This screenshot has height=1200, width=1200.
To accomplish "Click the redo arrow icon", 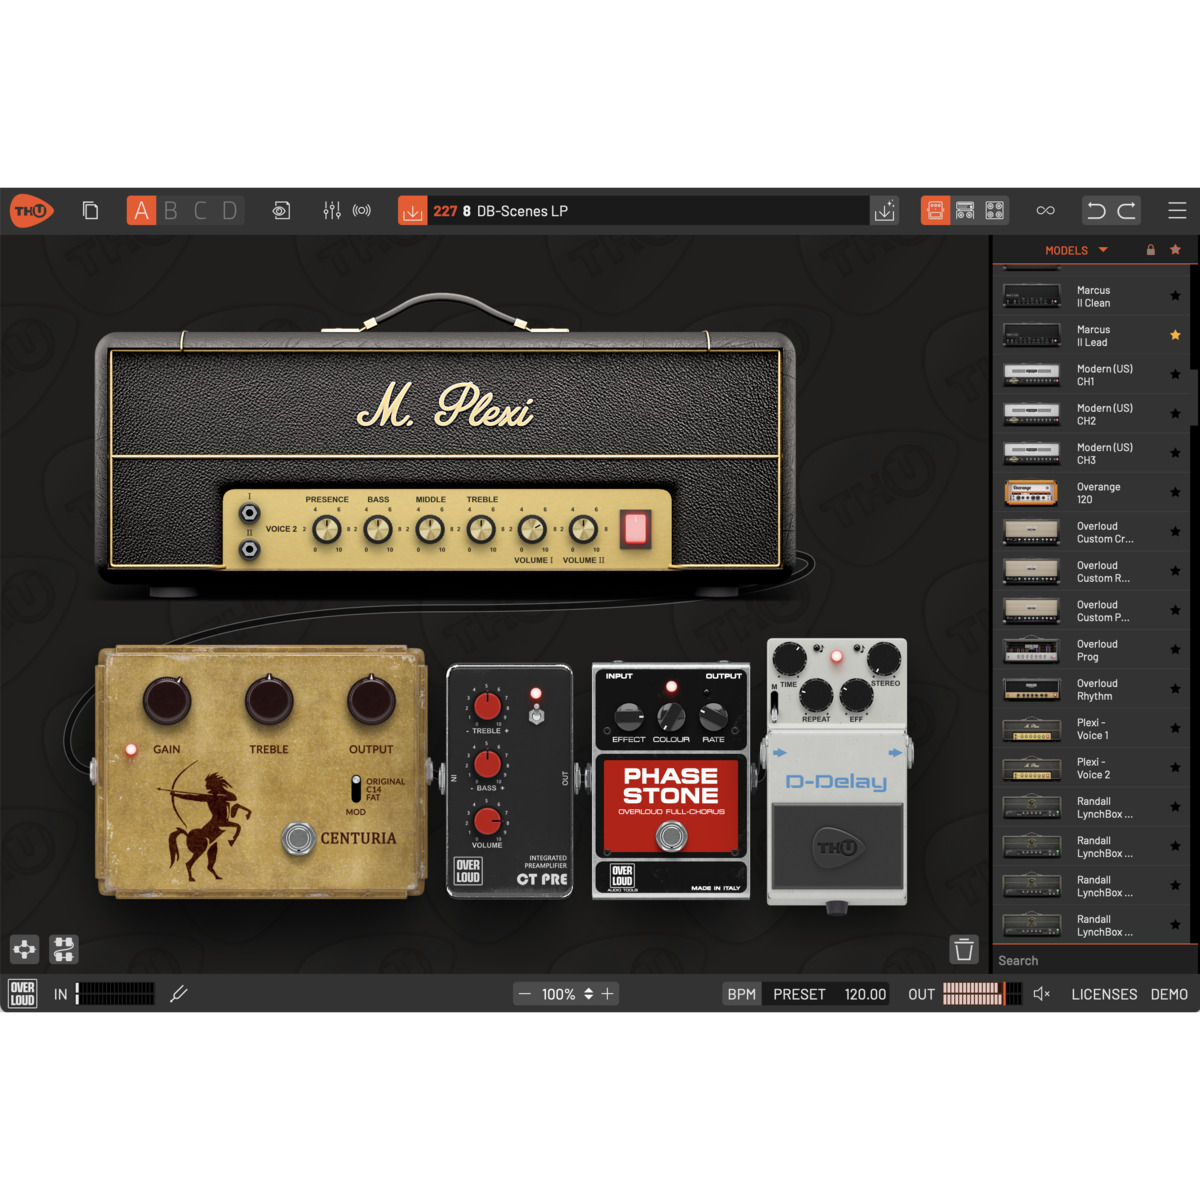I will (x=1127, y=211).
